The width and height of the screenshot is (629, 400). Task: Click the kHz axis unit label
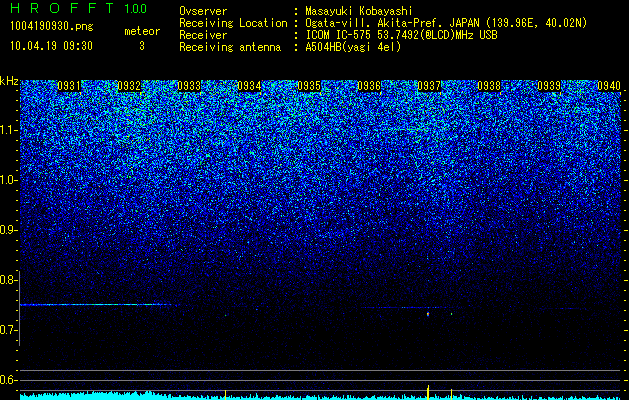(9, 81)
